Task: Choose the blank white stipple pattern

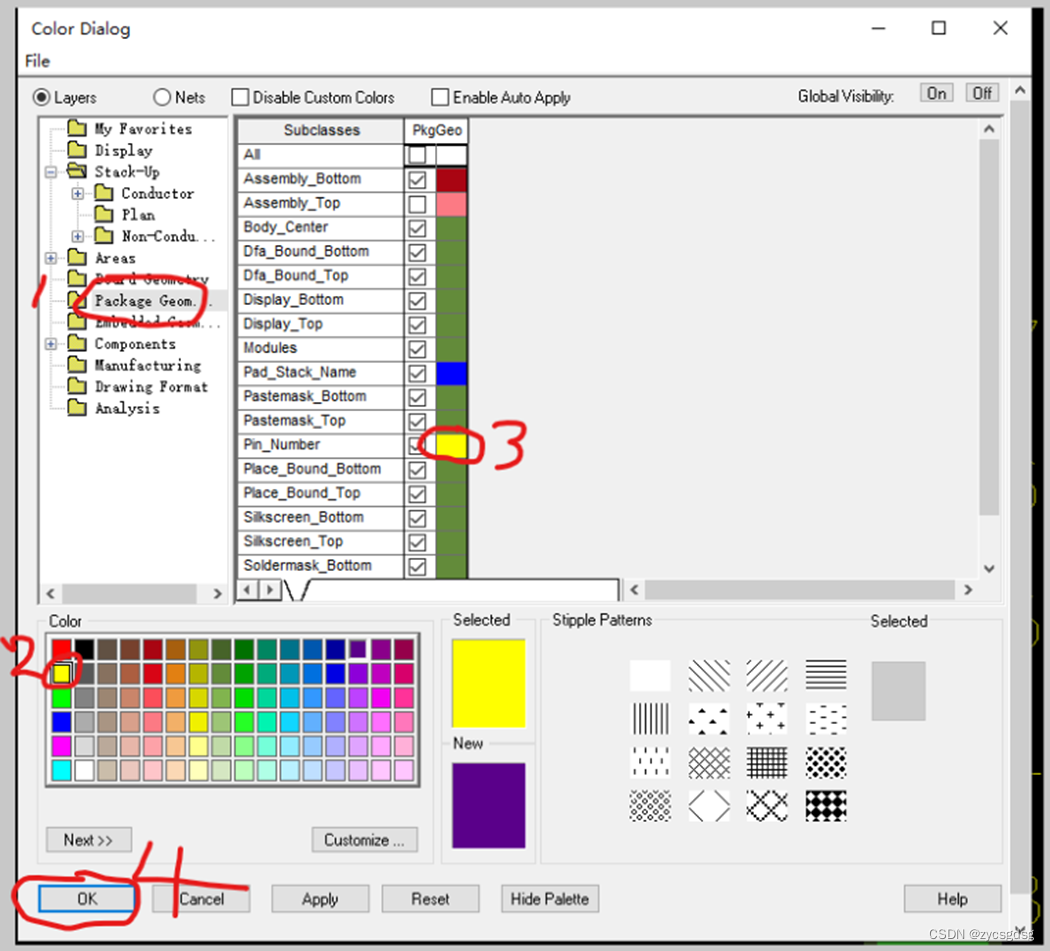Action: pos(650,675)
